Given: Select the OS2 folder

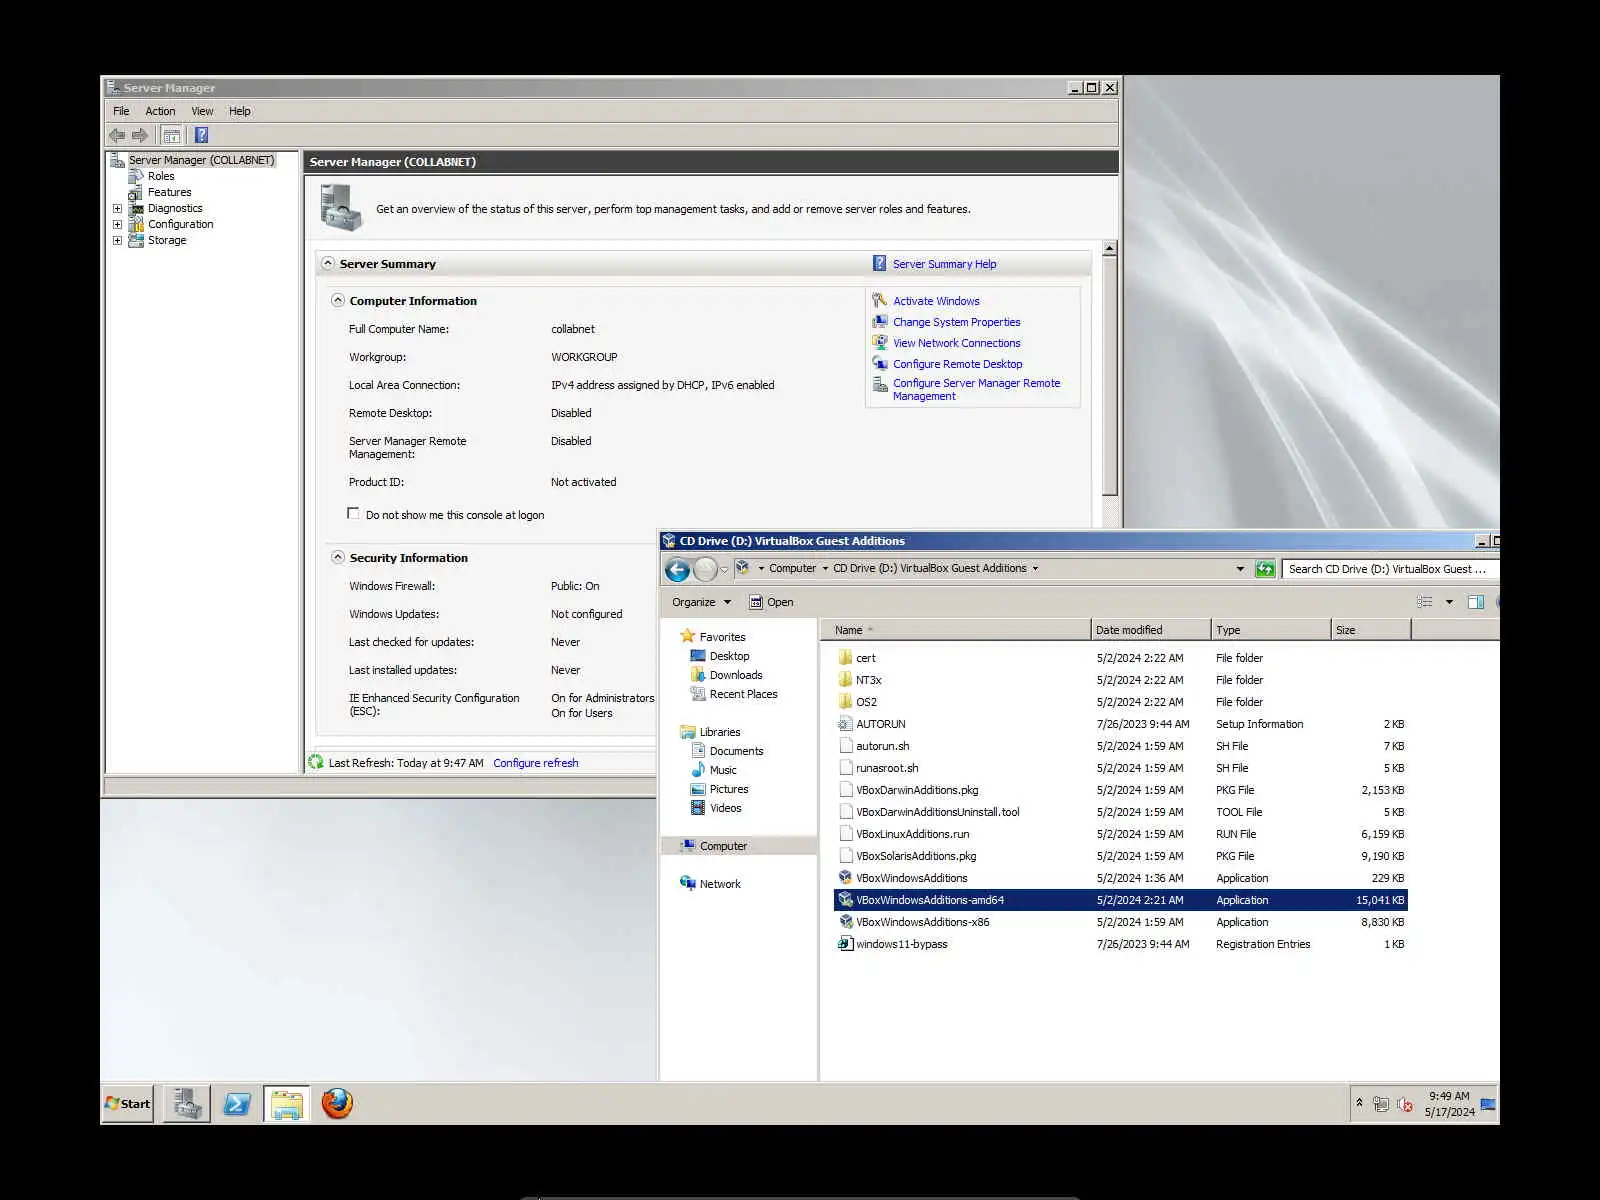Looking at the screenshot, I should pyautogui.click(x=866, y=702).
